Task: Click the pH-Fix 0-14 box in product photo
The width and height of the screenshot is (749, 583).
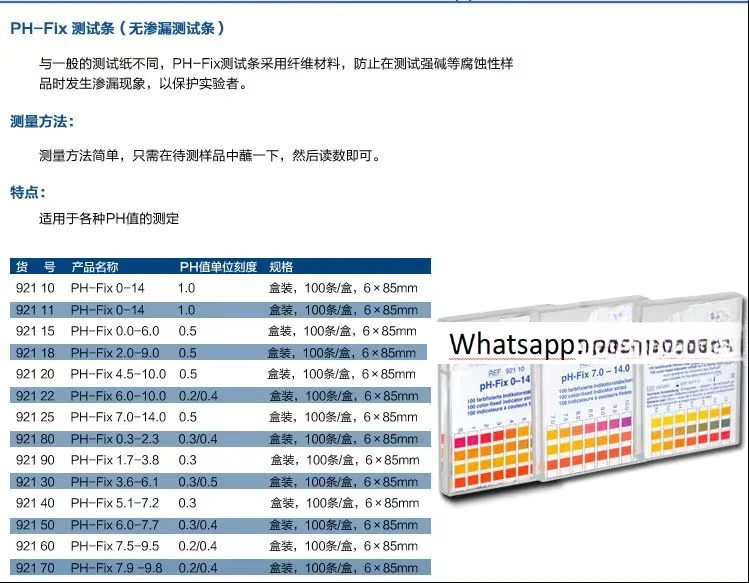Action: [x=487, y=406]
